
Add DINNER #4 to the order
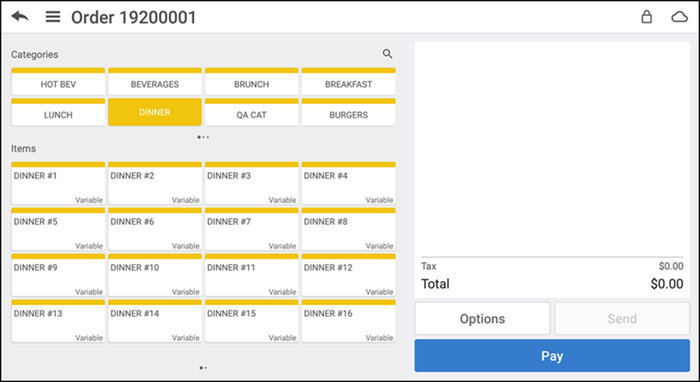[349, 183]
